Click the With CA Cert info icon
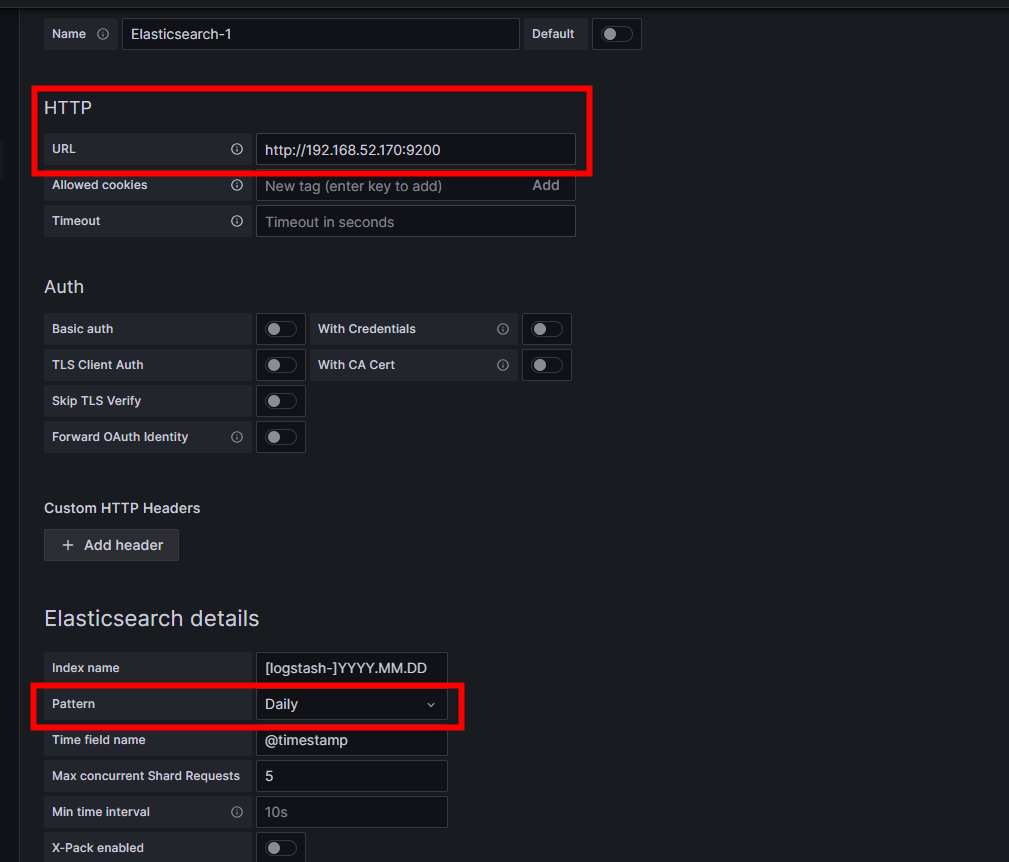Screen dimensions: 1009x862 click(503, 365)
